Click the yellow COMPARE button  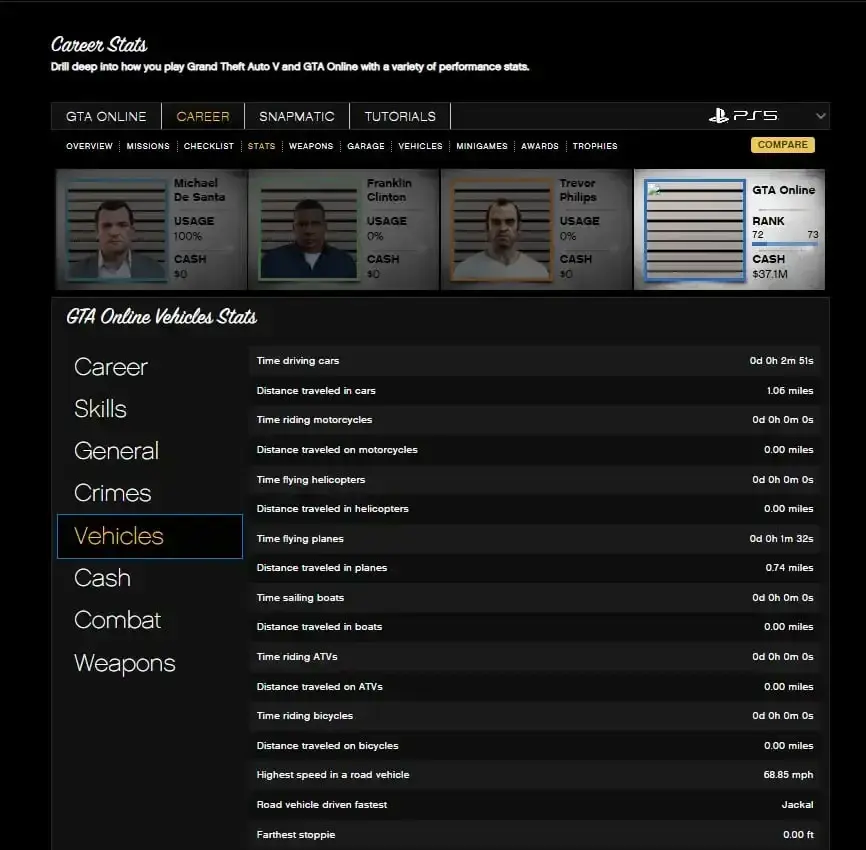pyautogui.click(x=783, y=145)
